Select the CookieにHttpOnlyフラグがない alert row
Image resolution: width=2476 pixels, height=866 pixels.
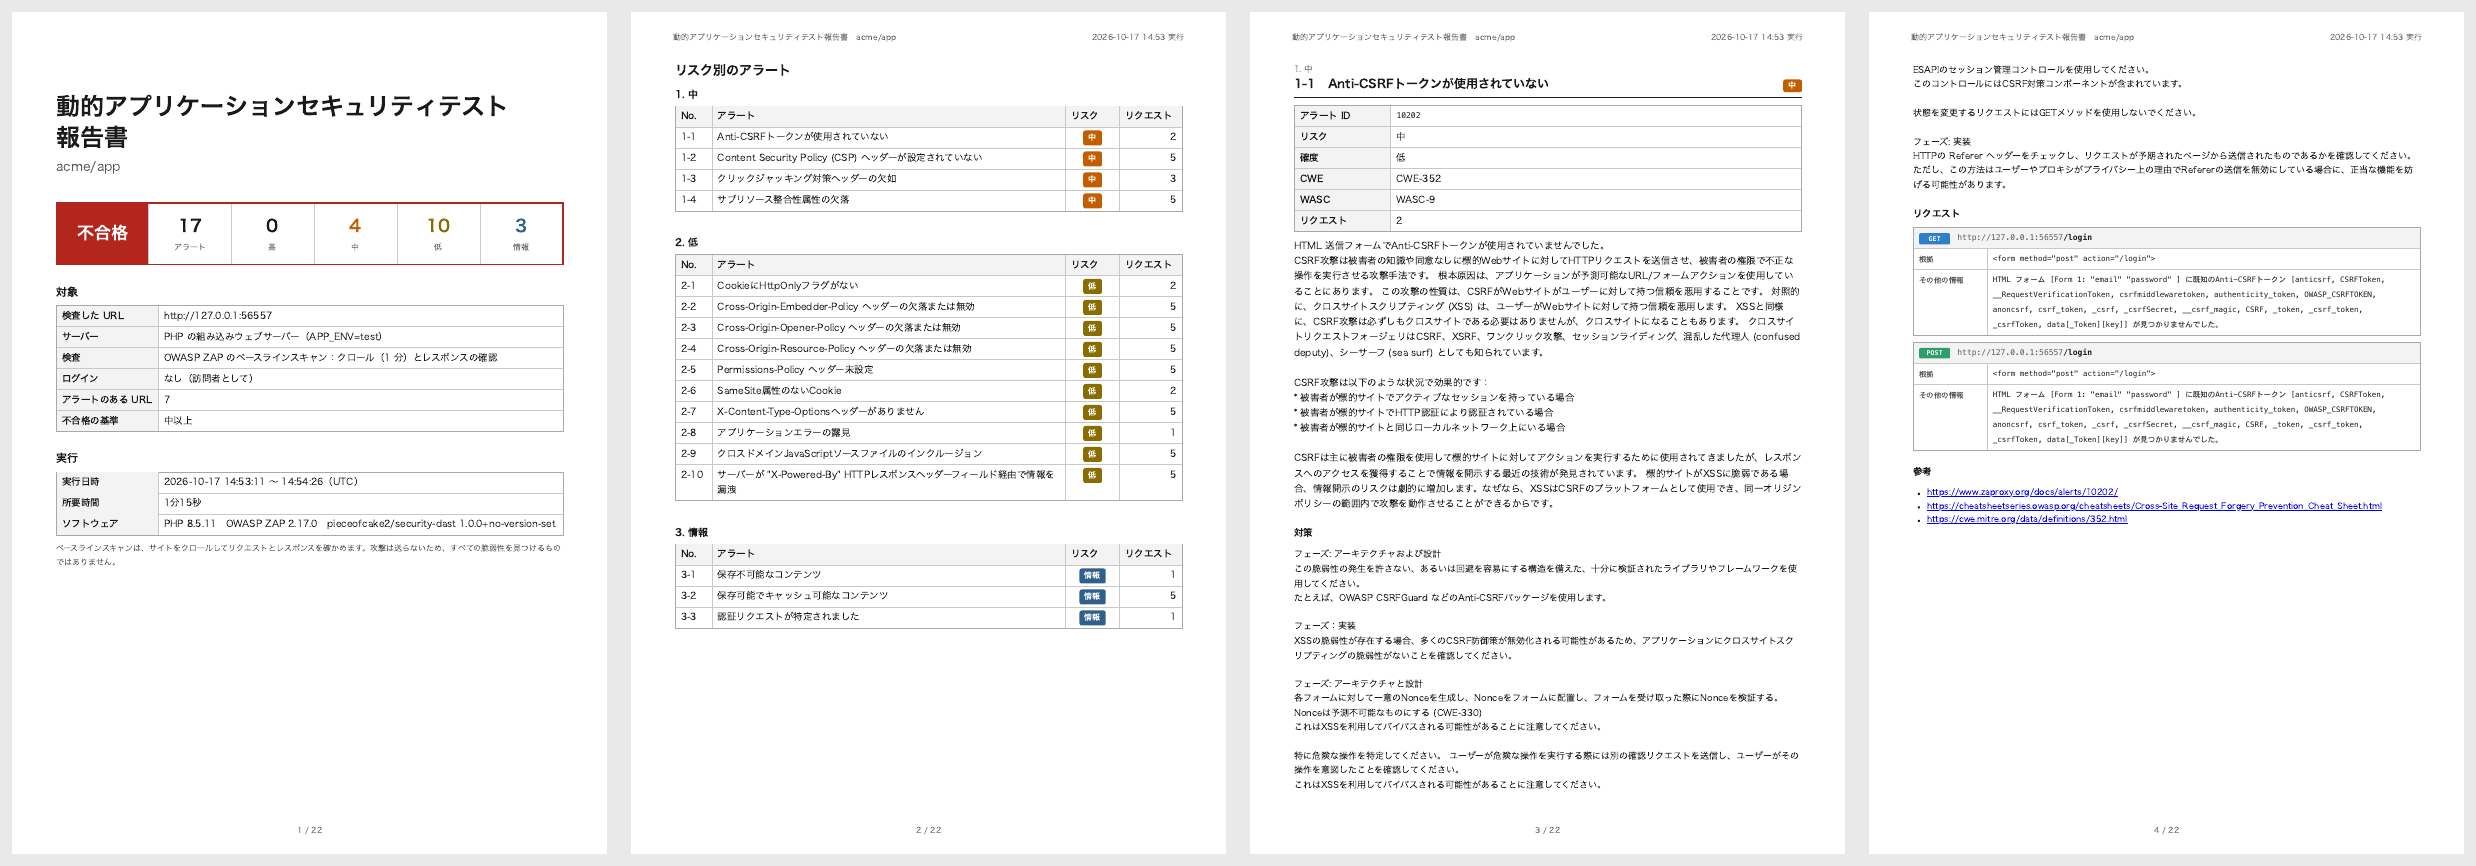point(929,286)
